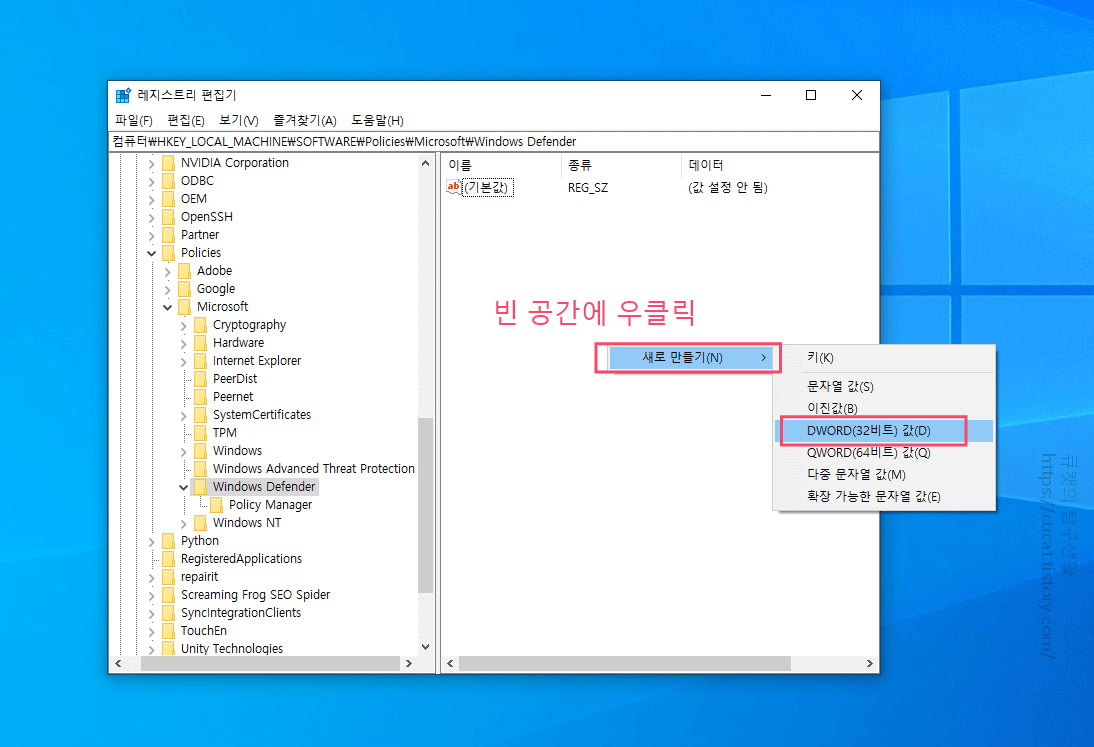The image size is (1094, 747).
Task: Click the Registry Editor app icon in titlebar
Action: point(122,95)
